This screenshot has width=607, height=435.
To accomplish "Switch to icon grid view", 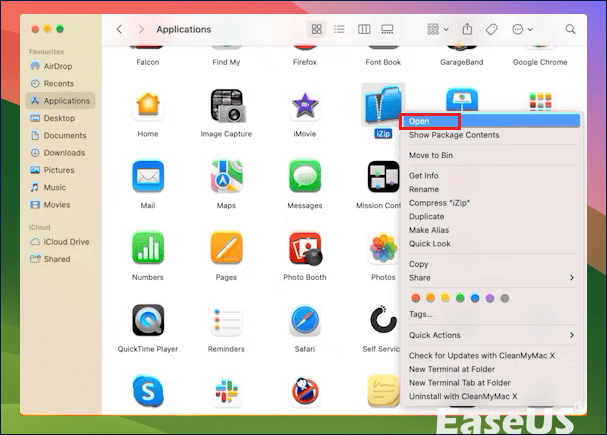I will (317, 30).
